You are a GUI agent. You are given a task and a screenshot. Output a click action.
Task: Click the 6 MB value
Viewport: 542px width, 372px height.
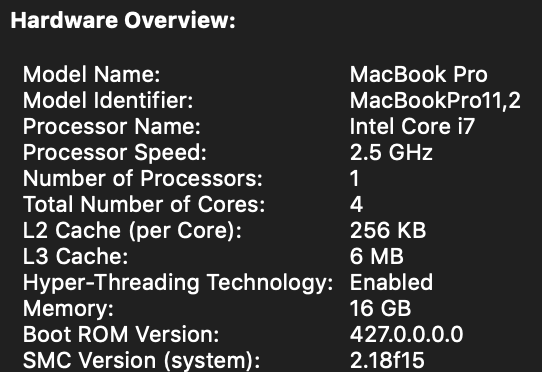click(x=377, y=257)
